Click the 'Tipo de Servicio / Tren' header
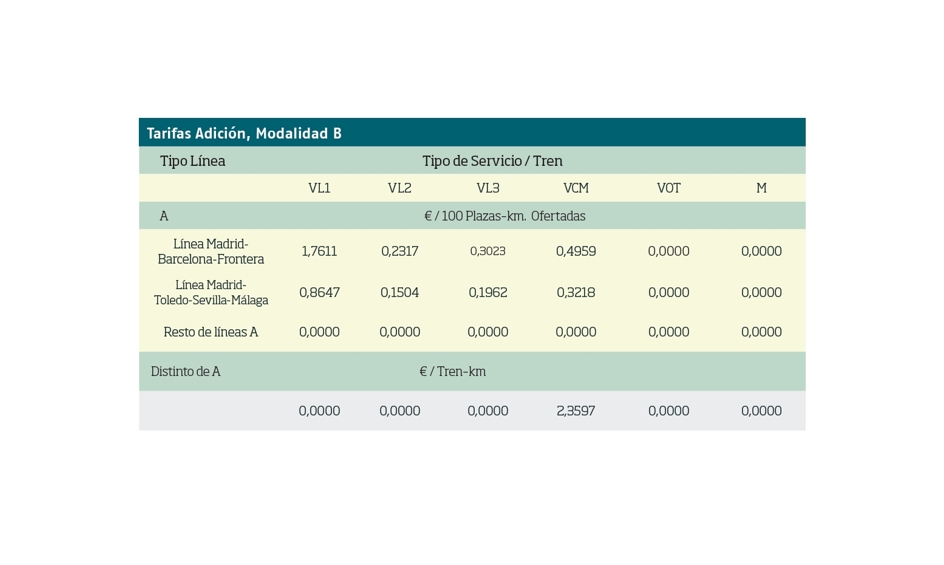This screenshot has width=944, height=565. [x=492, y=161]
